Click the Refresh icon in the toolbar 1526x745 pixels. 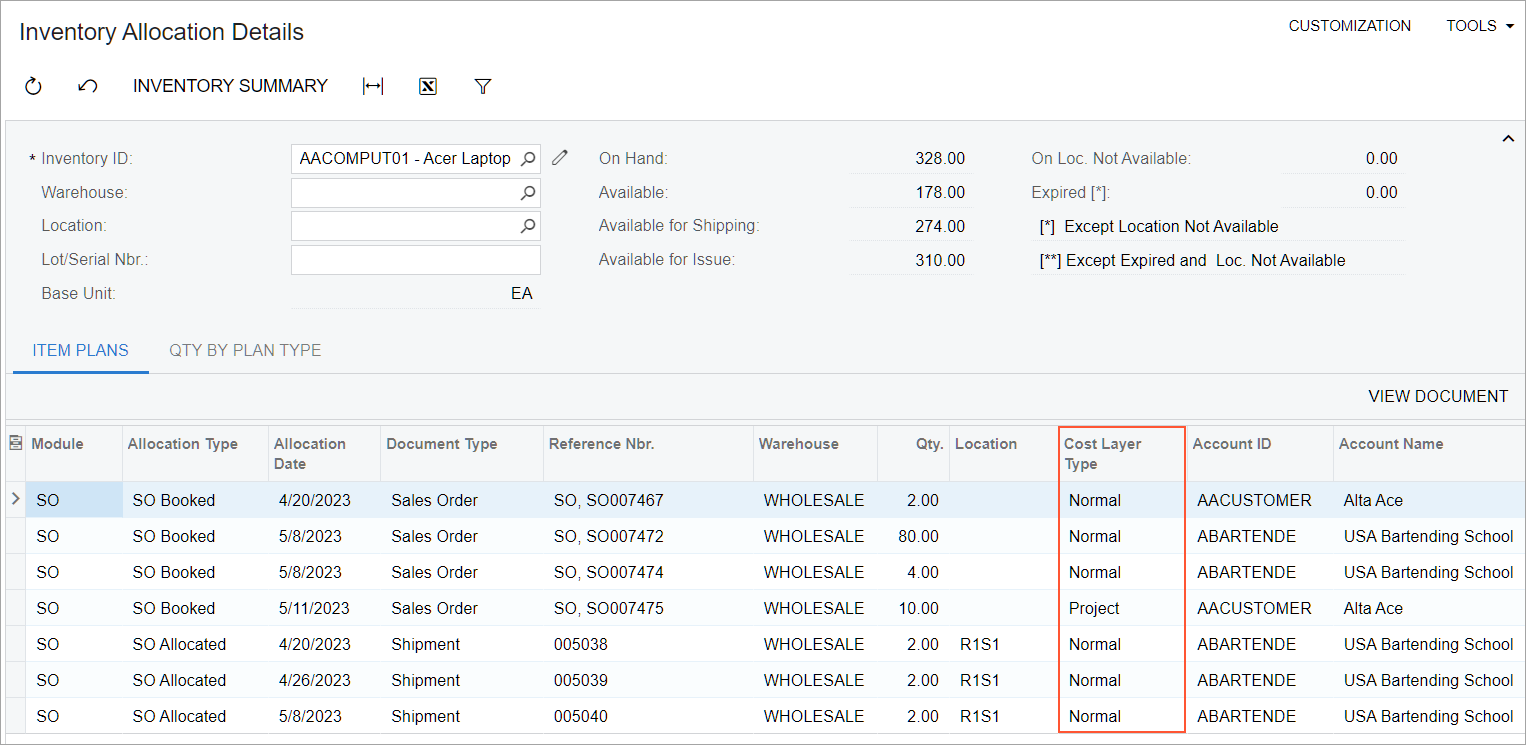click(33, 86)
